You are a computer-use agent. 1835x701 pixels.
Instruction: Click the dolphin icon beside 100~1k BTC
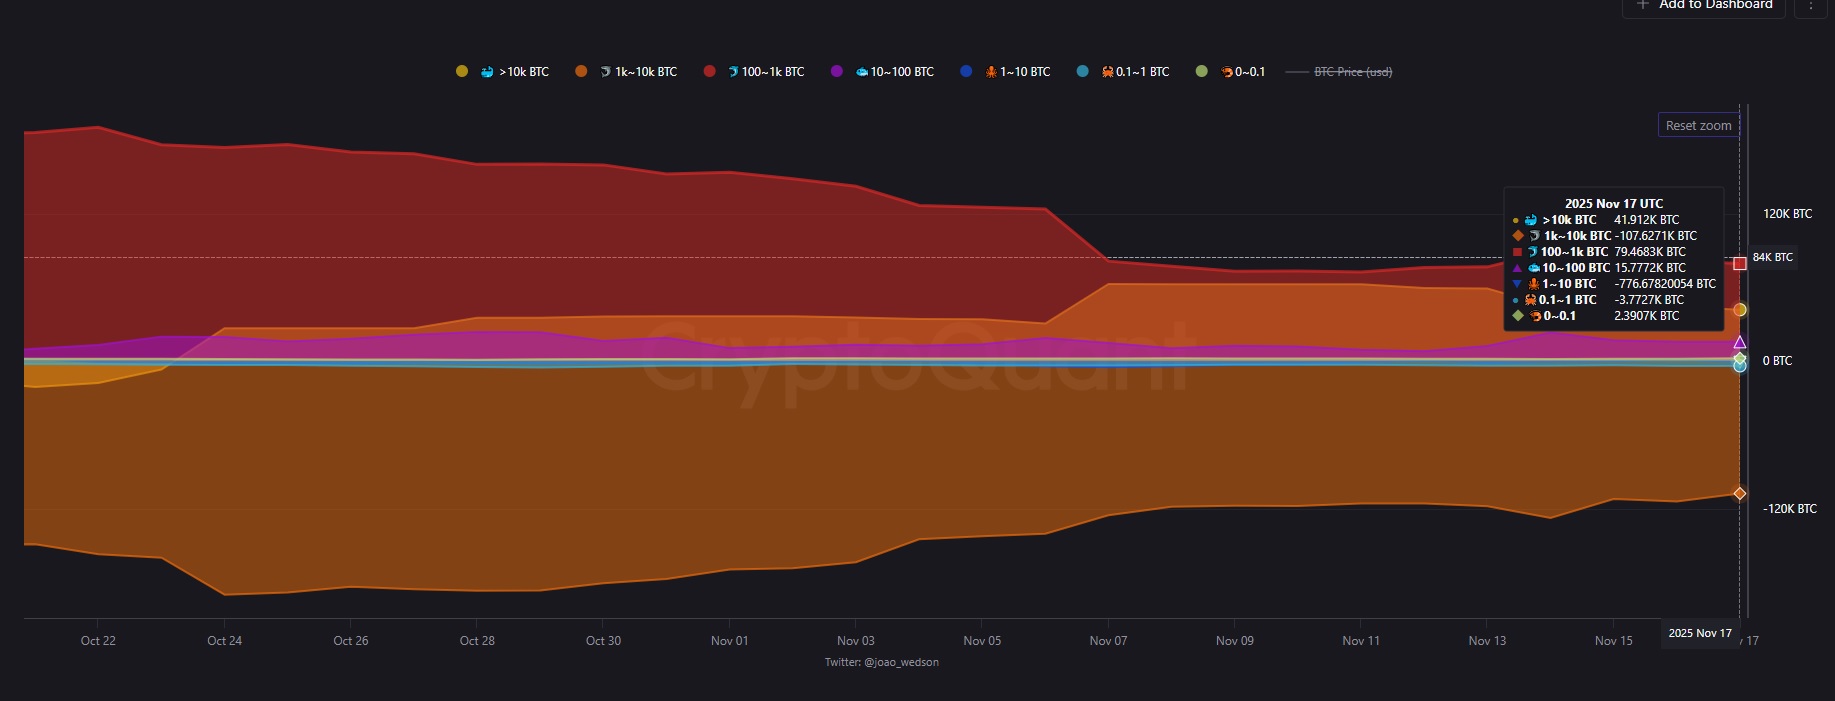pos(733,72)
